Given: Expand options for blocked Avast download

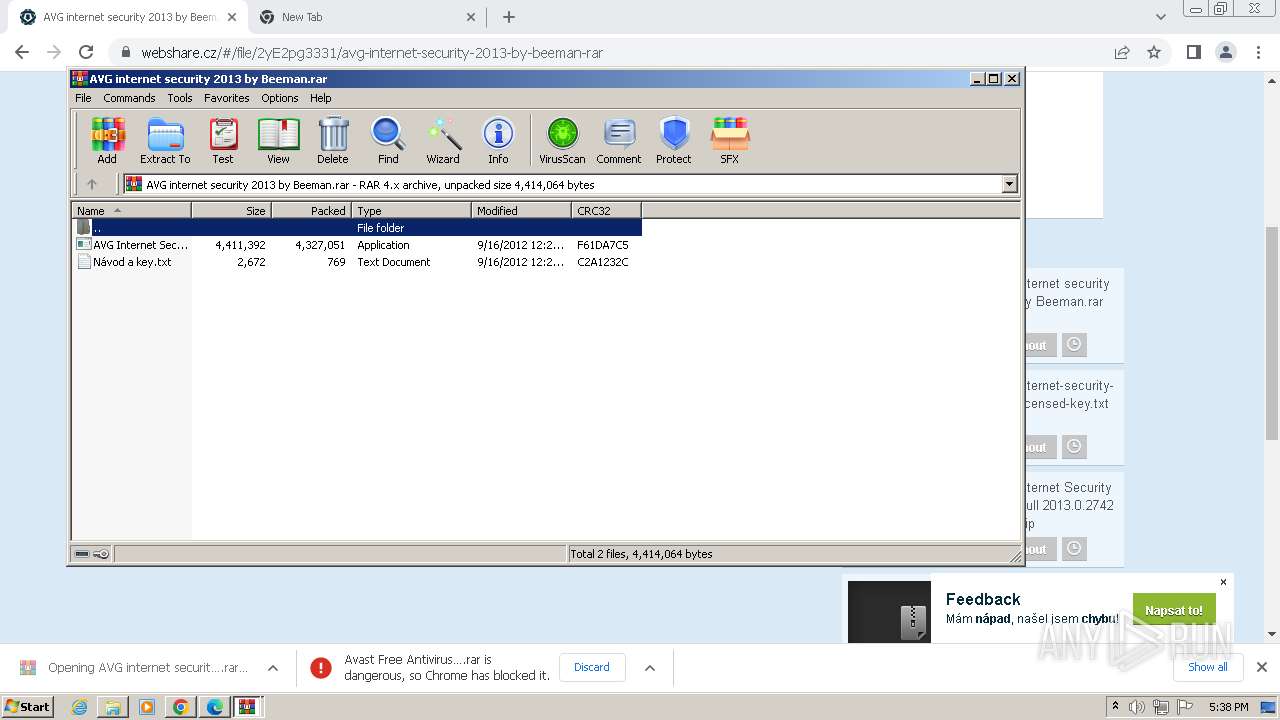Looking at the screenshot, I should [649, 668].
